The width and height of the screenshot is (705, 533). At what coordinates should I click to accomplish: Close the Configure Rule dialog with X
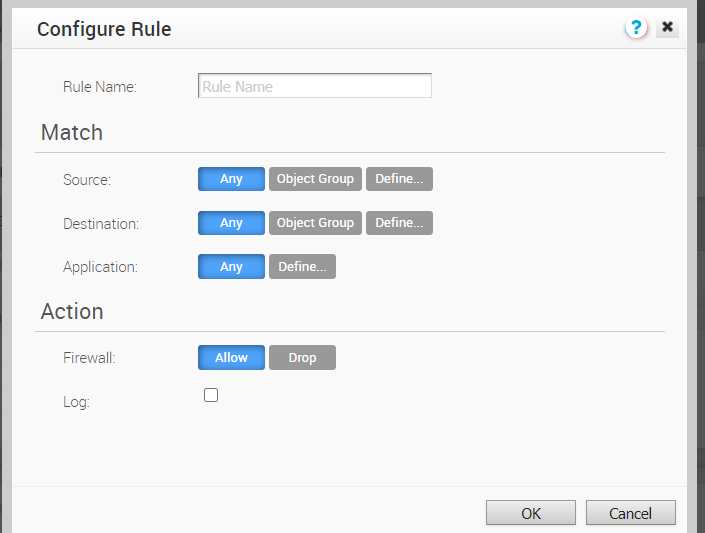click(667, 27)
